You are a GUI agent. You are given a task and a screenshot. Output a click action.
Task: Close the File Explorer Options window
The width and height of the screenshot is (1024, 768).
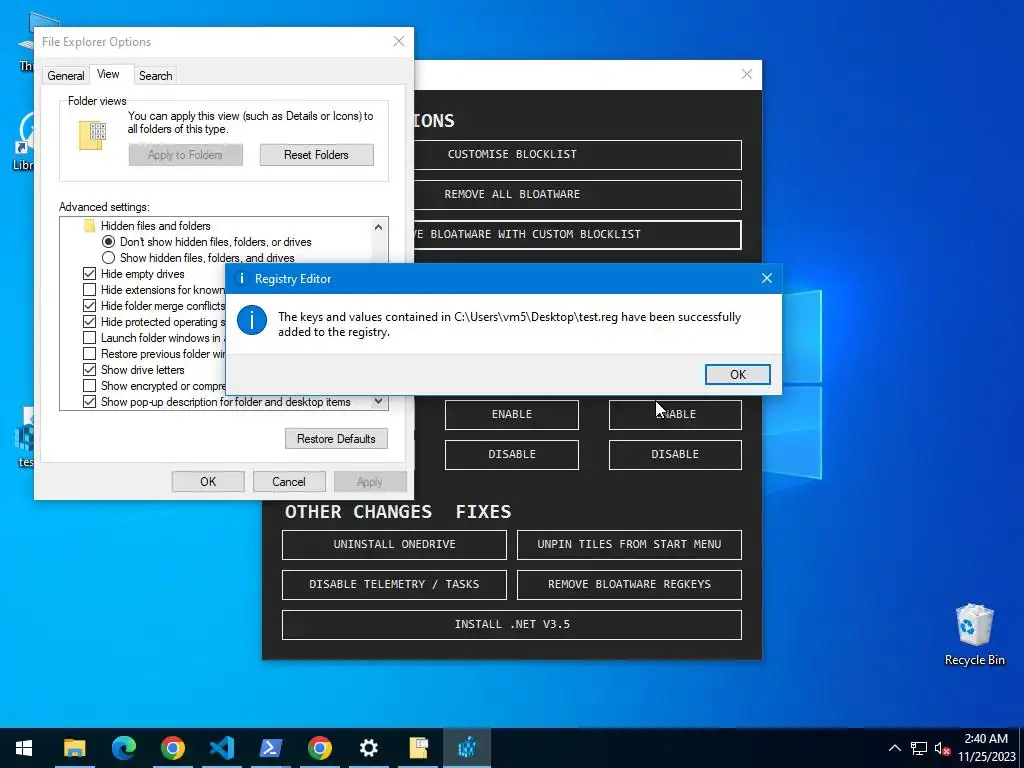(398, 41)
